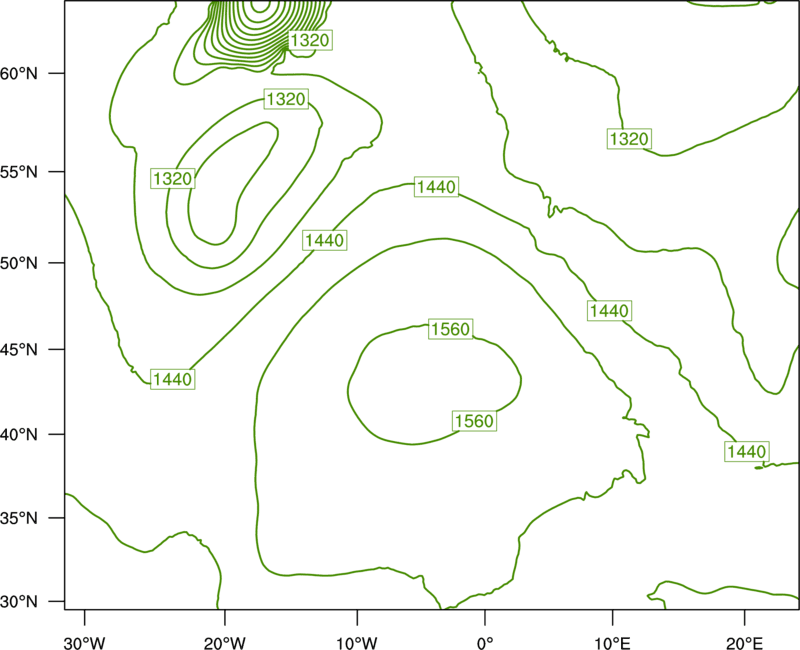Viewport: 800px width, 650px height.
Task: Select the 30°N latitude label
Action: [x=19, y=602]
